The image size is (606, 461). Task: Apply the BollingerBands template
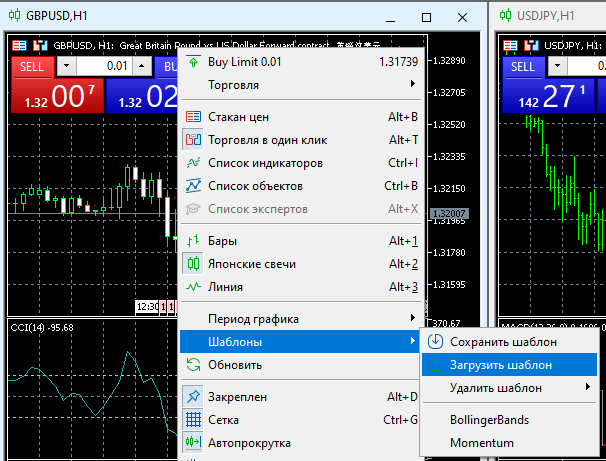coord(490,420)
